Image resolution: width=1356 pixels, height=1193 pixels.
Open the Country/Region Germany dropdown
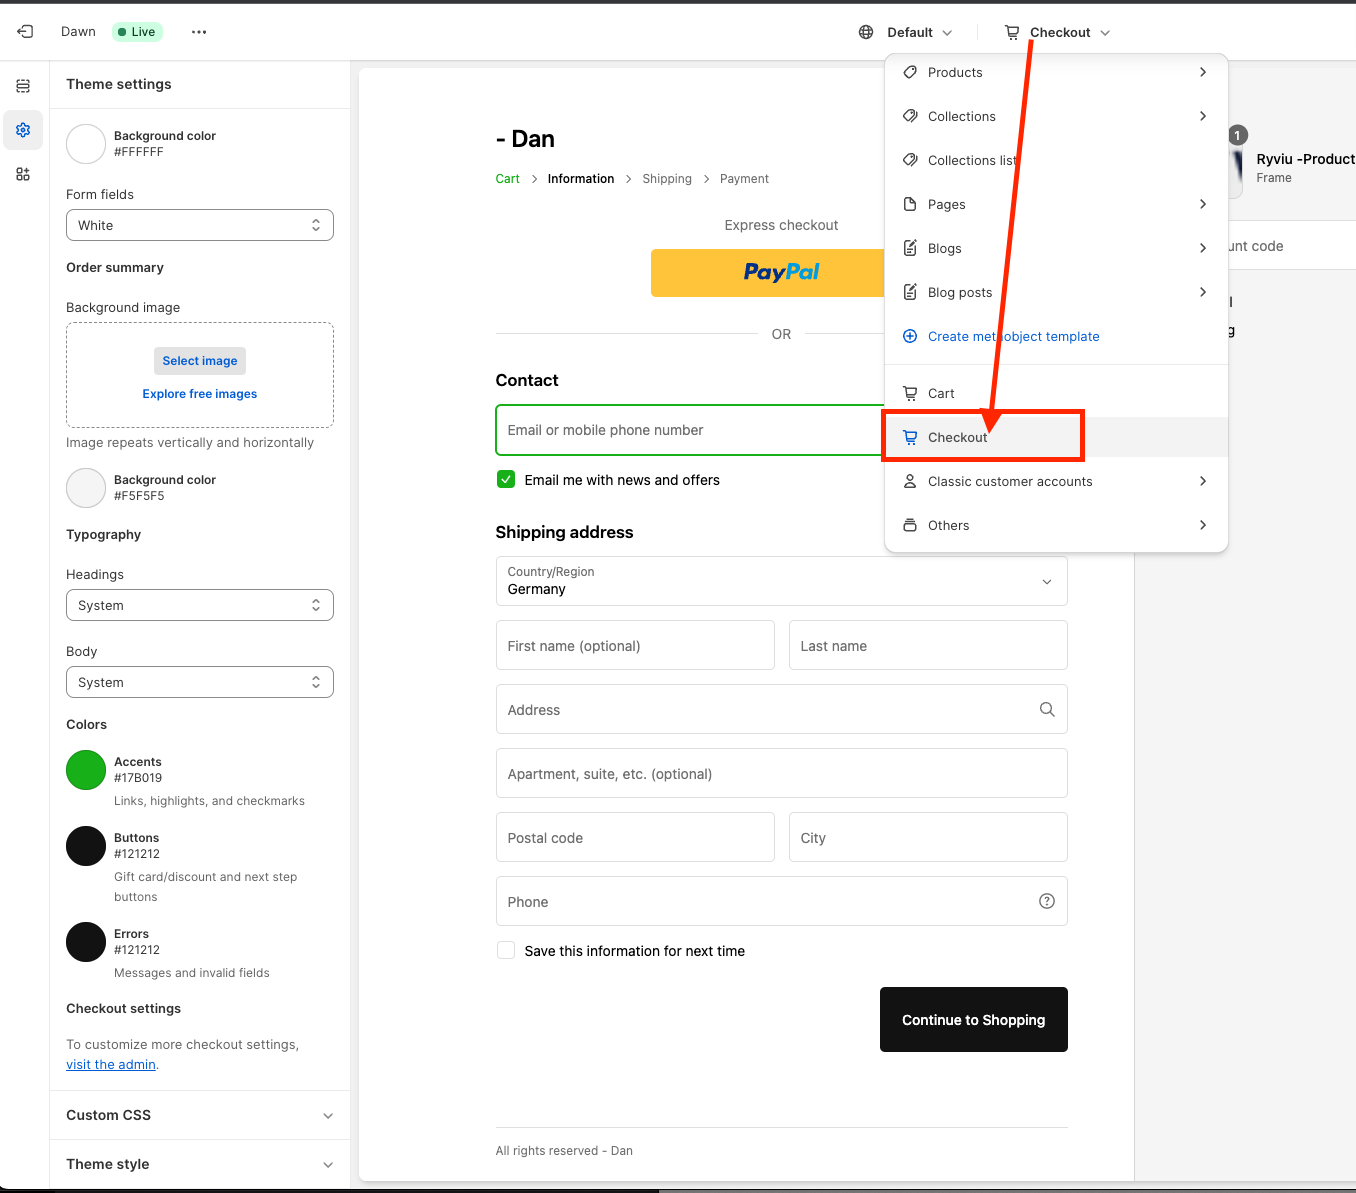pos(782,581)
